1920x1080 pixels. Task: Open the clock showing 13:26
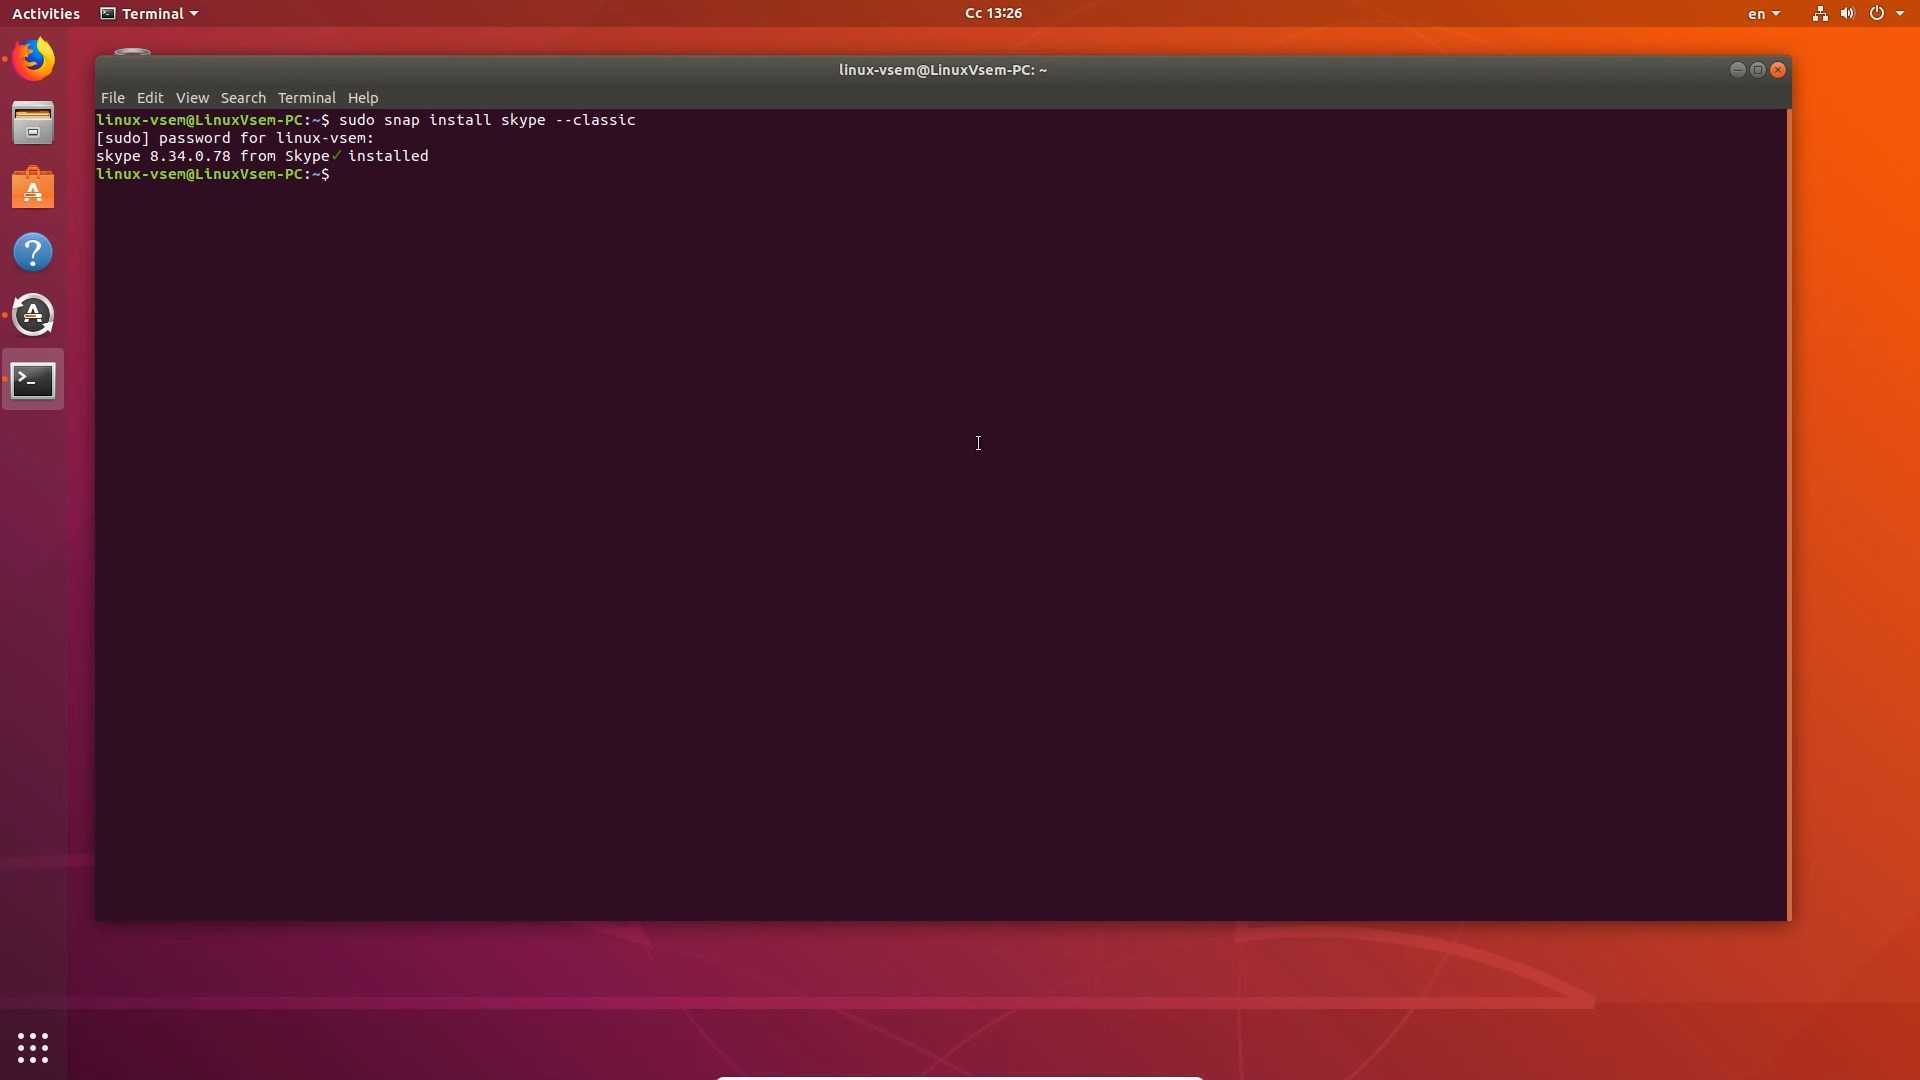(x=993, y=13)
